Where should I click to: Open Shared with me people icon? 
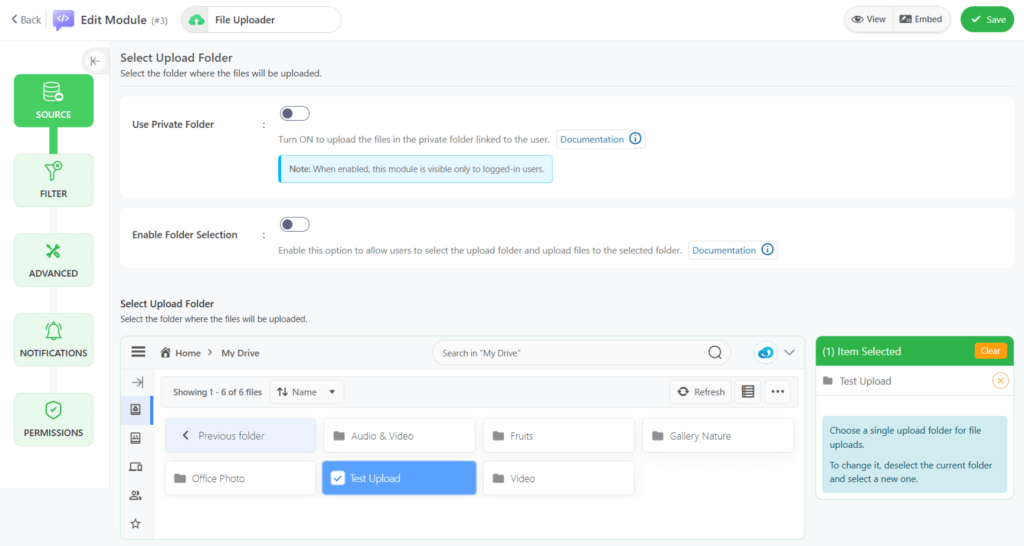136,495
